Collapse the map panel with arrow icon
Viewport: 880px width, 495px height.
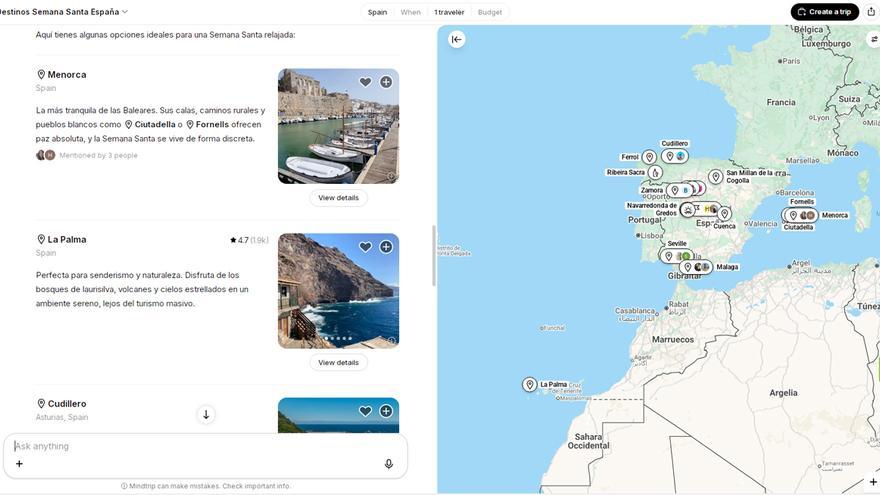click(x=457, y=39)
